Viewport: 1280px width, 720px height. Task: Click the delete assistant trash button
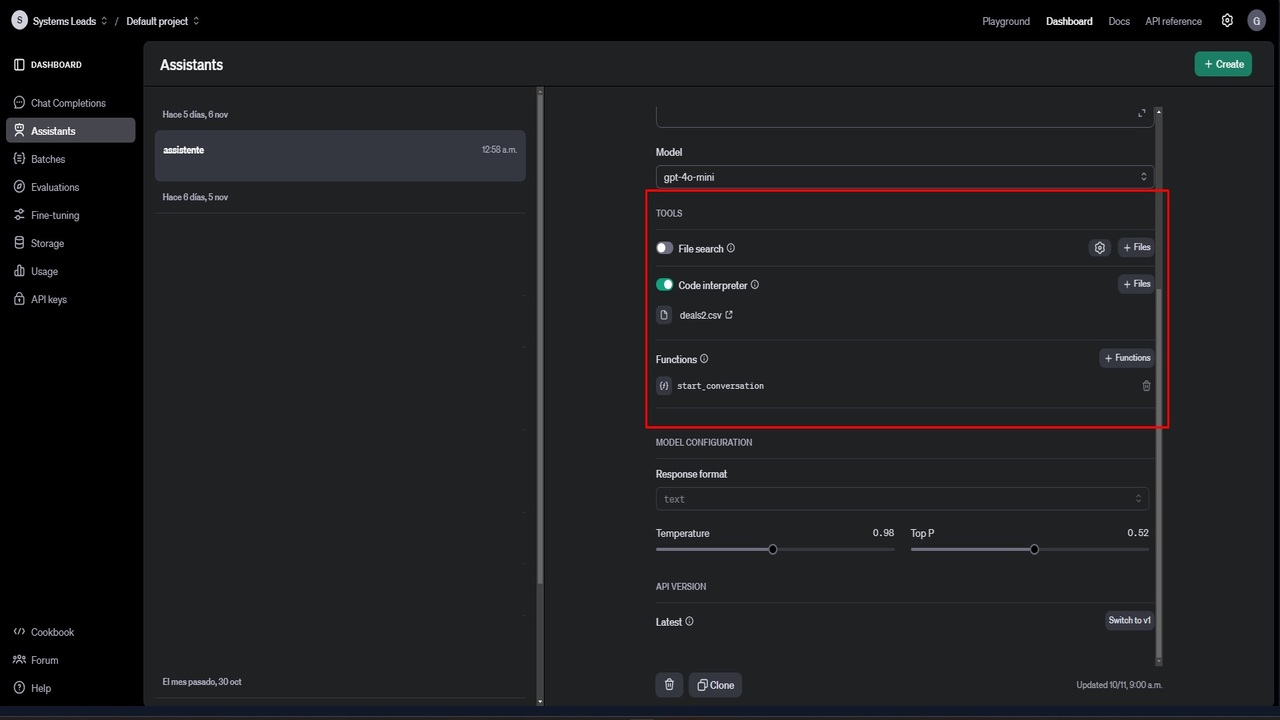point(669,685)
